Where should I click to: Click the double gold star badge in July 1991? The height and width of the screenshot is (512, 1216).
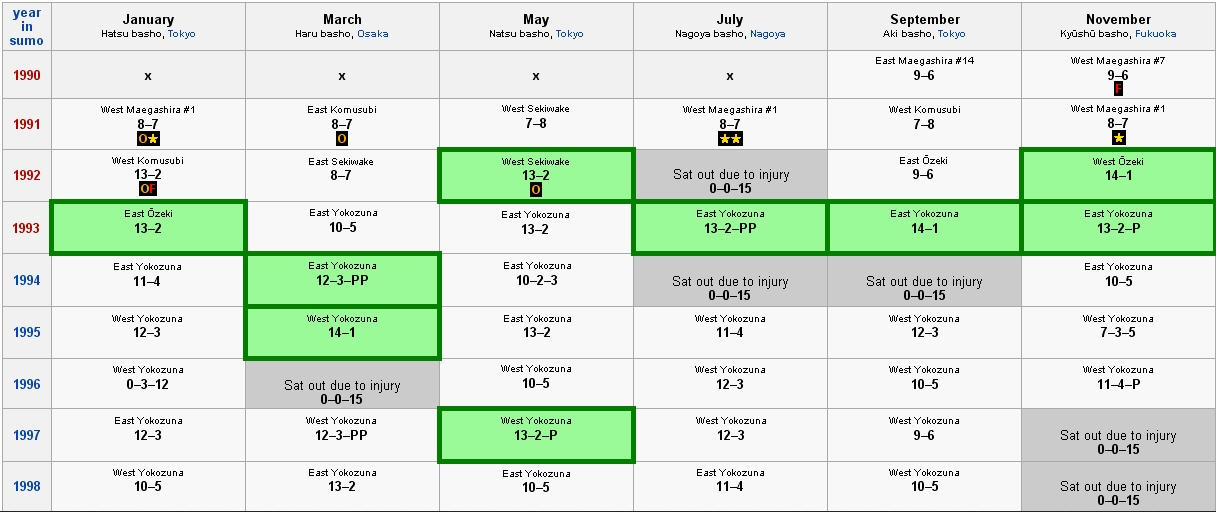click(730, 138)
